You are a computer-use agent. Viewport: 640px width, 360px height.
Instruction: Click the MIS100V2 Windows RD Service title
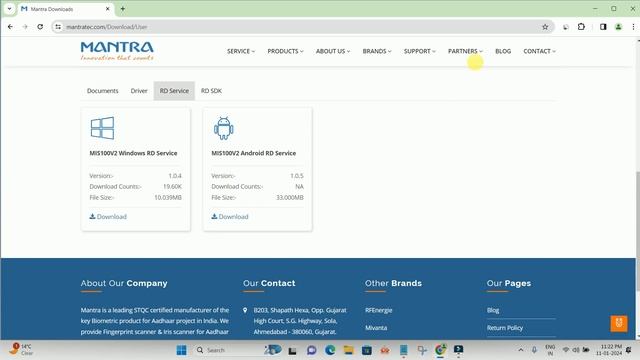click(x=133, y=153)
